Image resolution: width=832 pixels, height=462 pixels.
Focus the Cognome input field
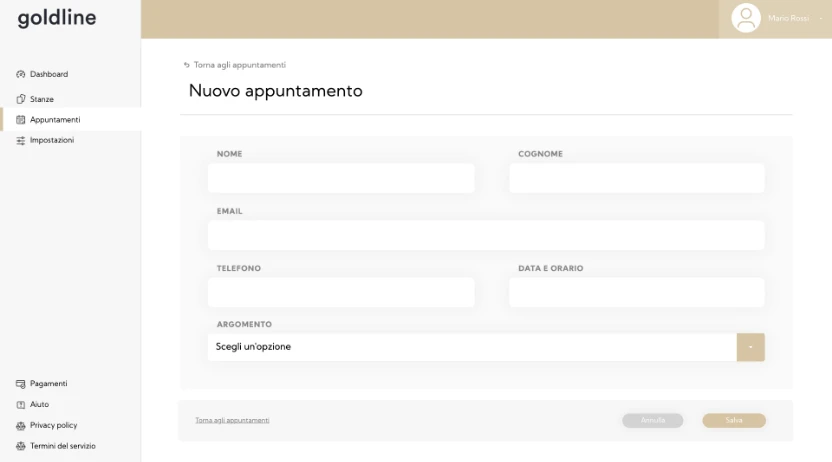coord(637,178)
